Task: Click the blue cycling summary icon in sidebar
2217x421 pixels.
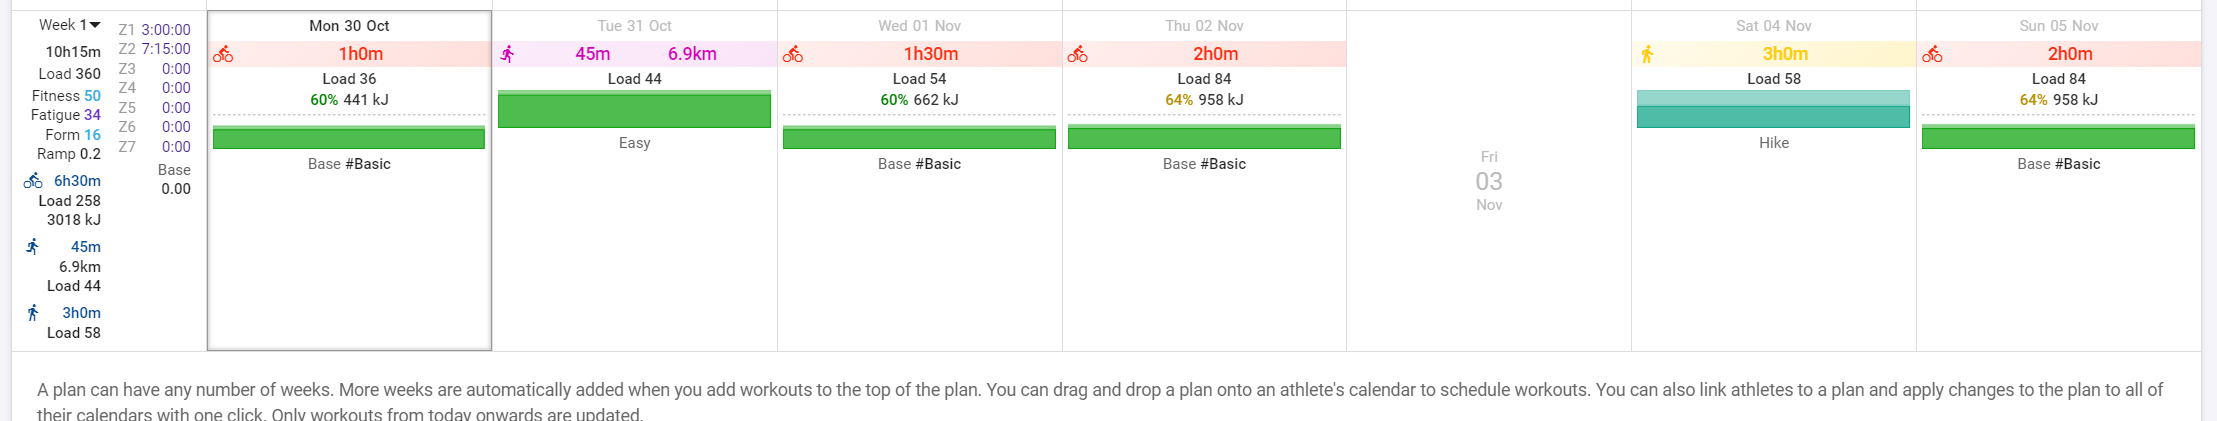Action: coord(33,181)
